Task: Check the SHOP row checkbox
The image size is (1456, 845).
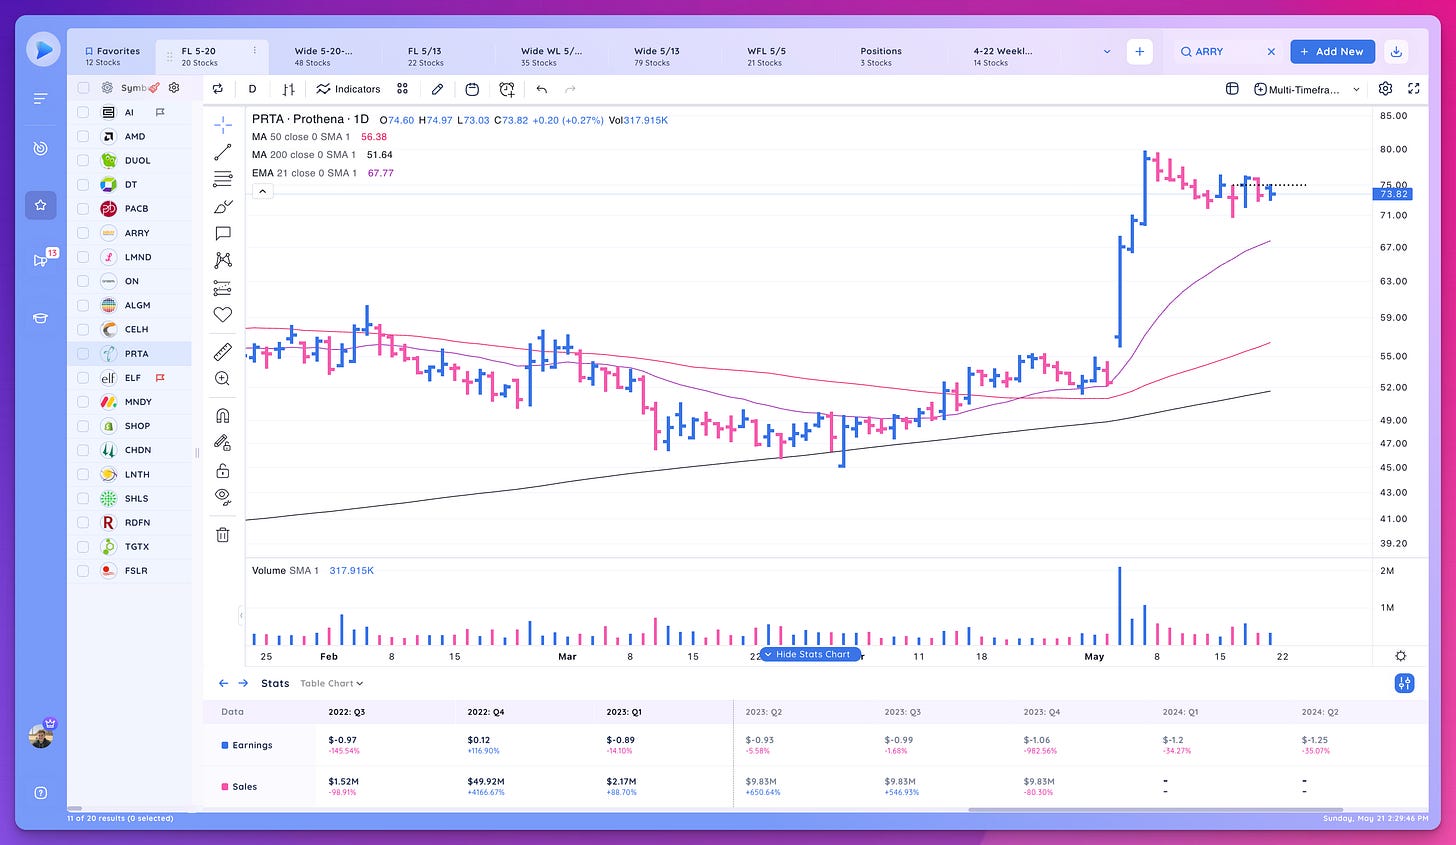Action: click(x=83, y=426)
